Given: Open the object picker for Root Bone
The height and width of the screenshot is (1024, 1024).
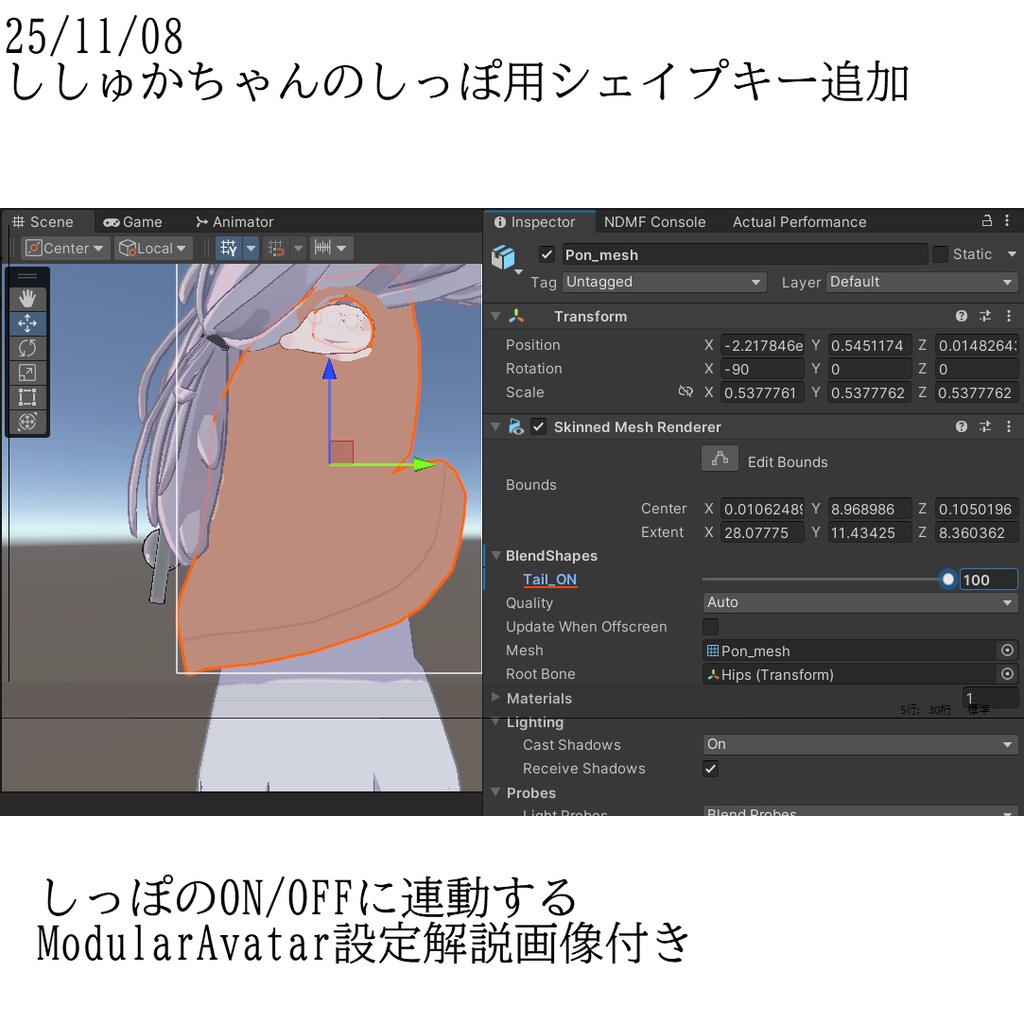Looking at the screenshot, I should click(x=1008, y=674).
